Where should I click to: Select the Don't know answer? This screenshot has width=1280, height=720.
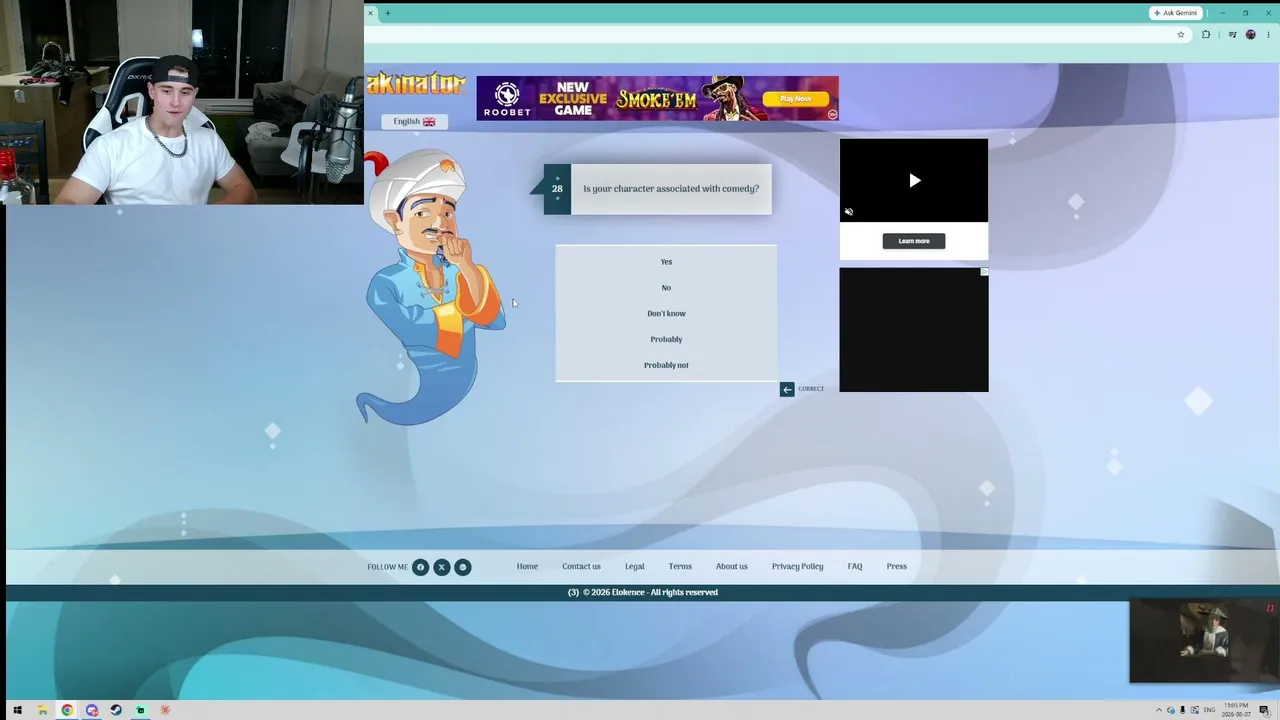(666, 314)
